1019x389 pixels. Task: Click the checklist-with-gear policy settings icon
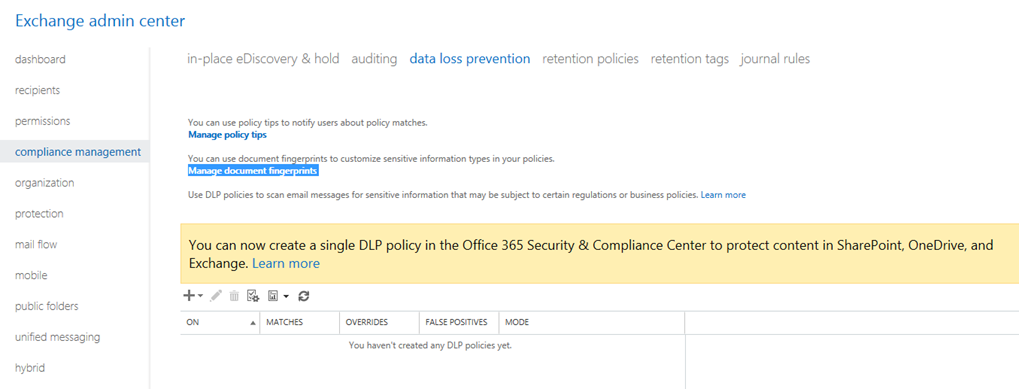point(254,296)
